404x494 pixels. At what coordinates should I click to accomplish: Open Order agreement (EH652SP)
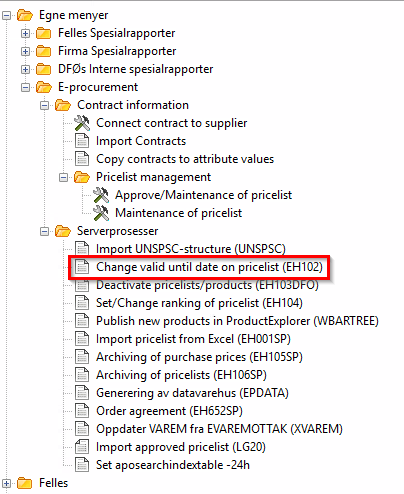pyautogui.click(x=169, y=411)
